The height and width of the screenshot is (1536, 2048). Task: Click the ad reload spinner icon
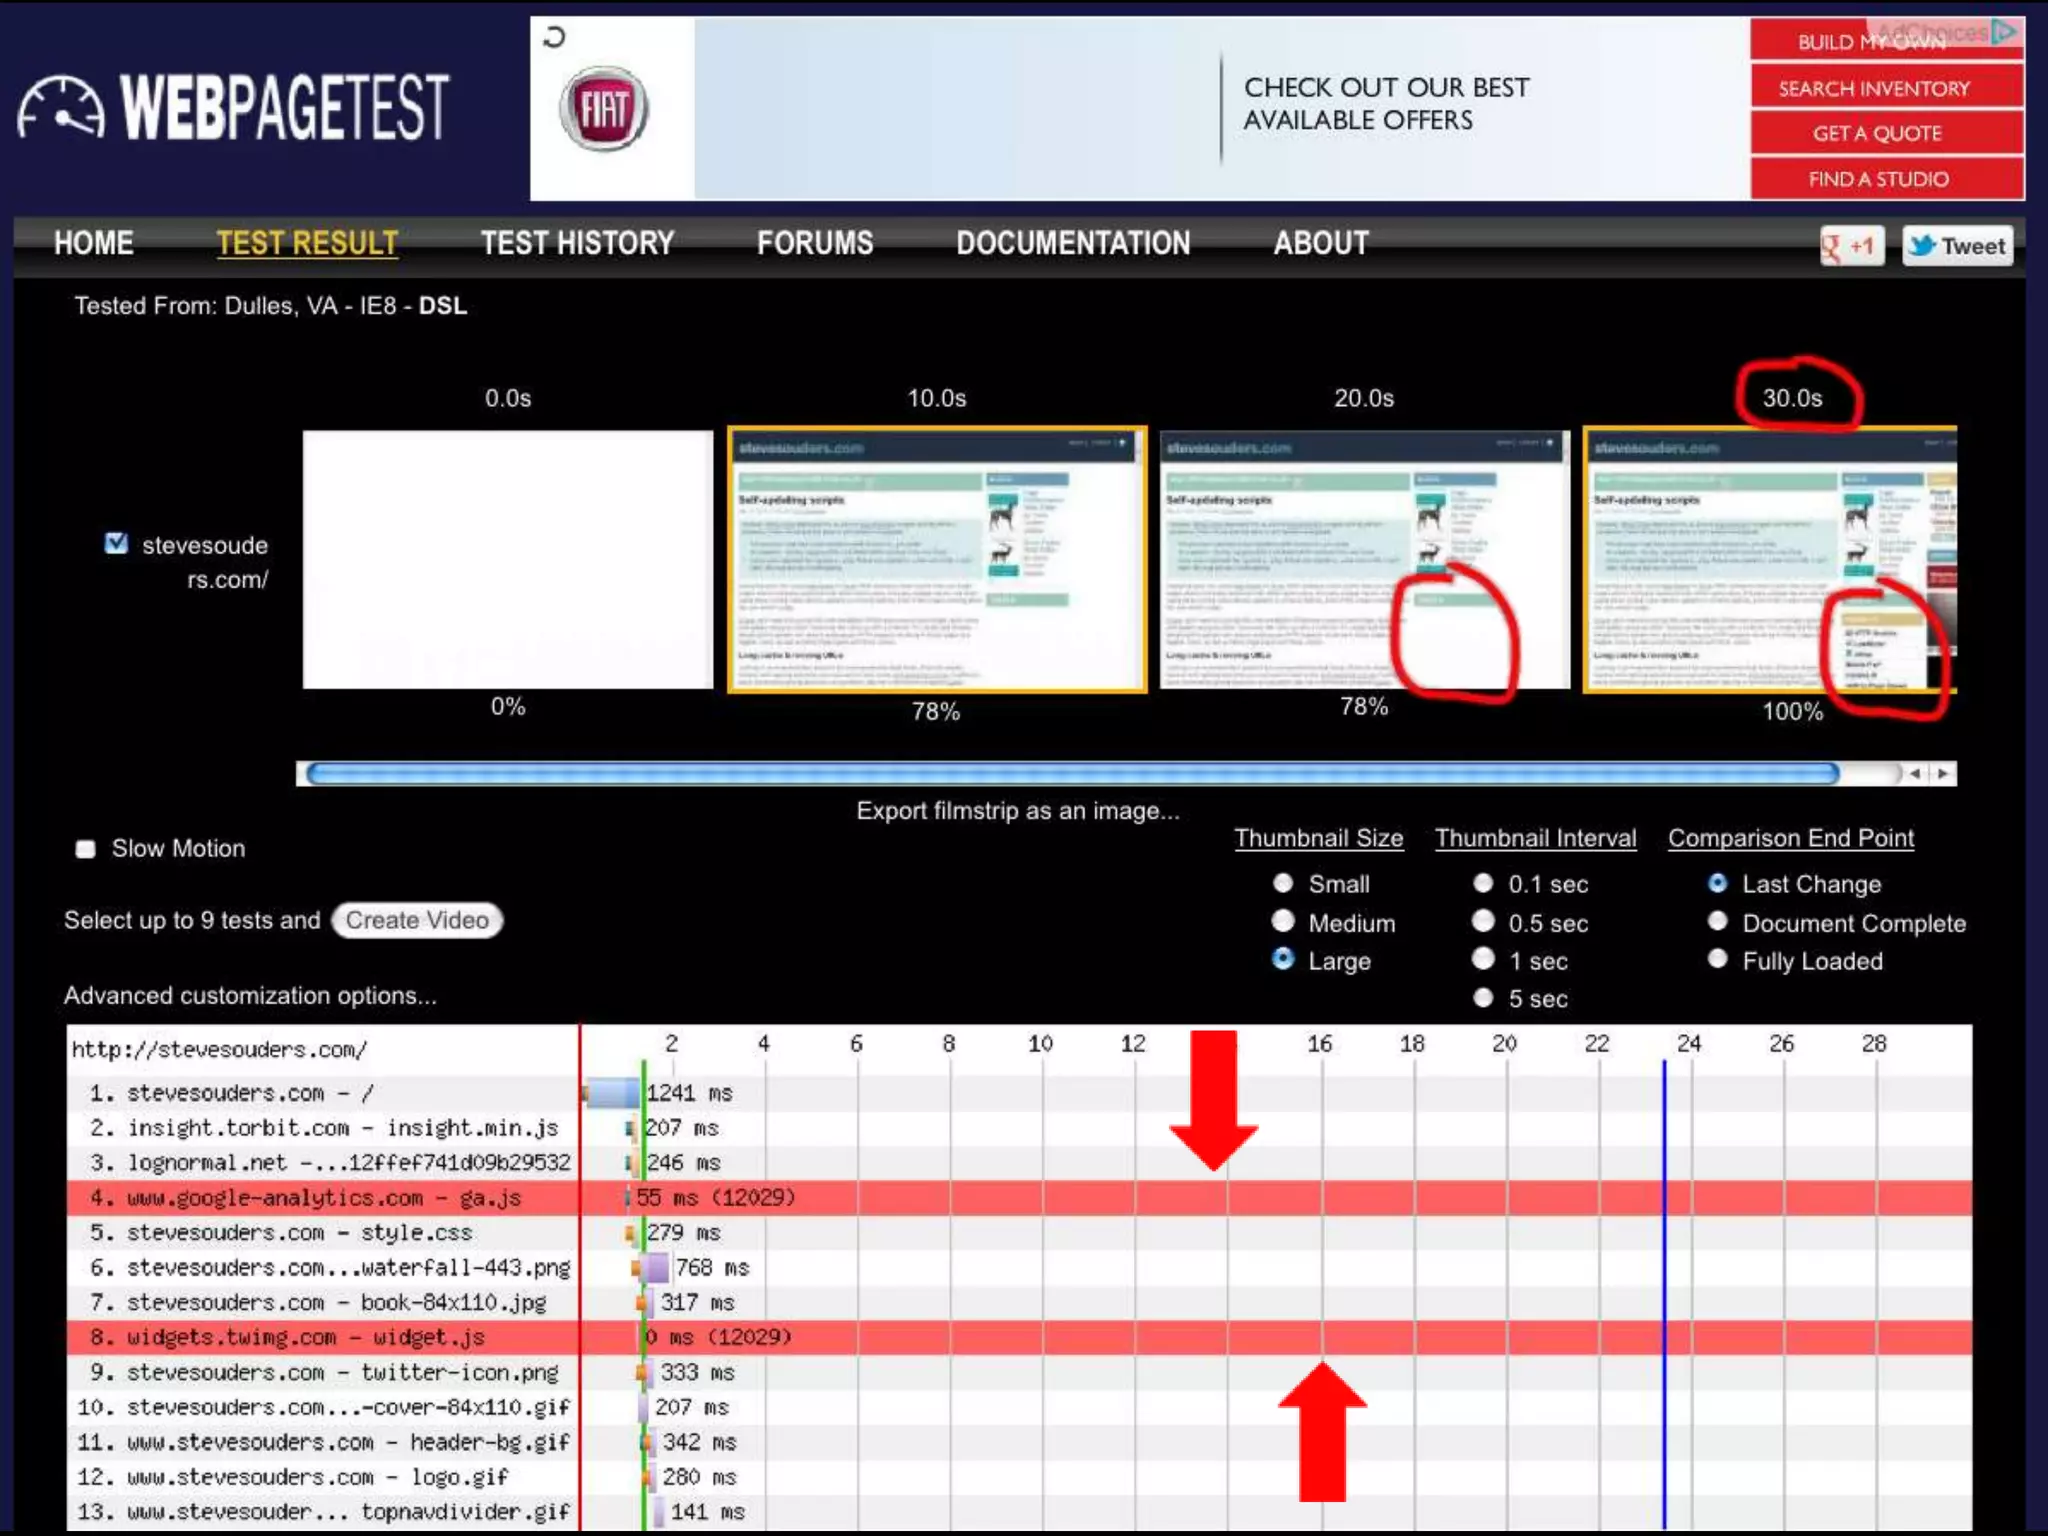pos(554,38)
